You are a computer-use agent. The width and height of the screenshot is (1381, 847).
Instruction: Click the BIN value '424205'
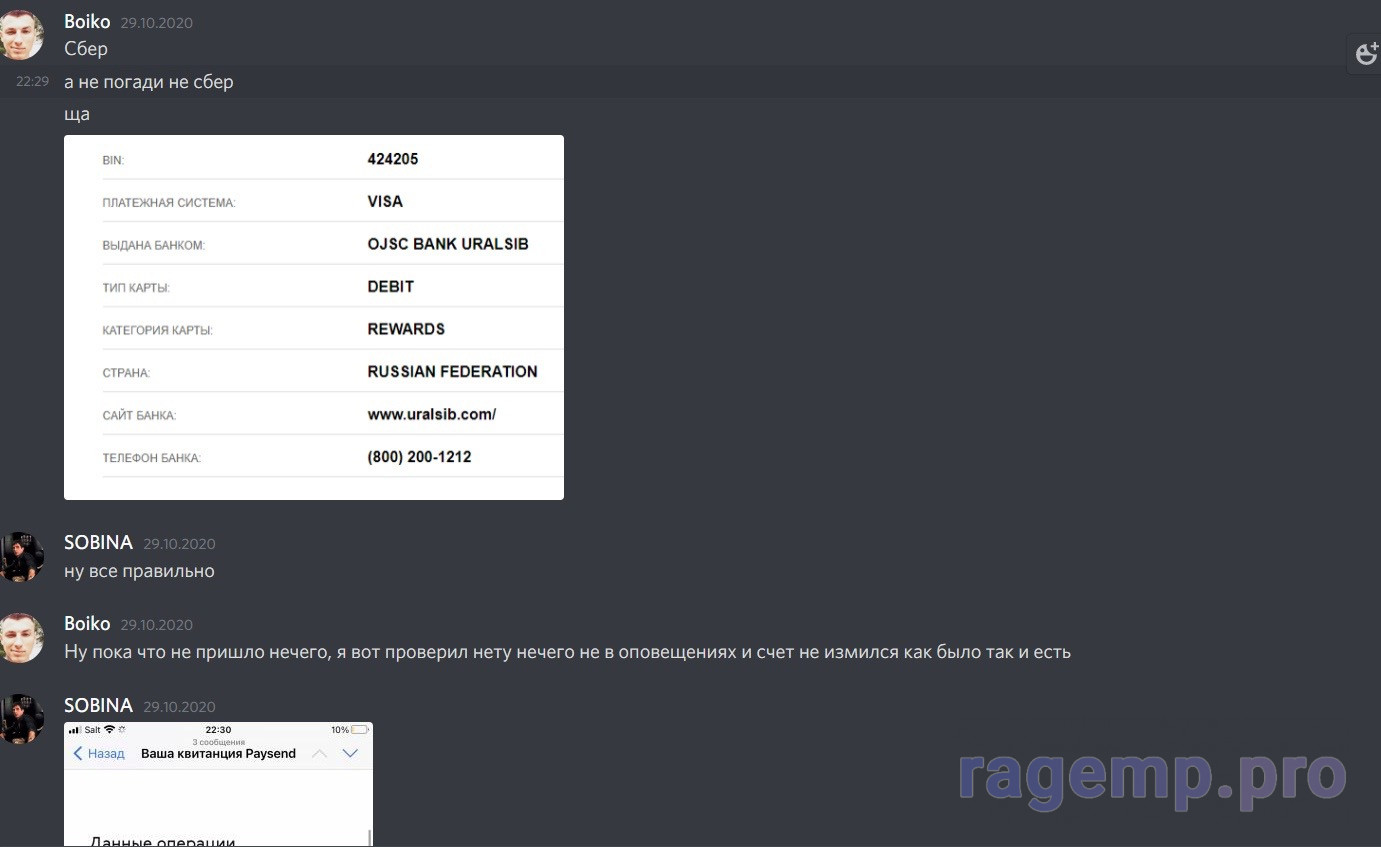[x=393, y=159]
